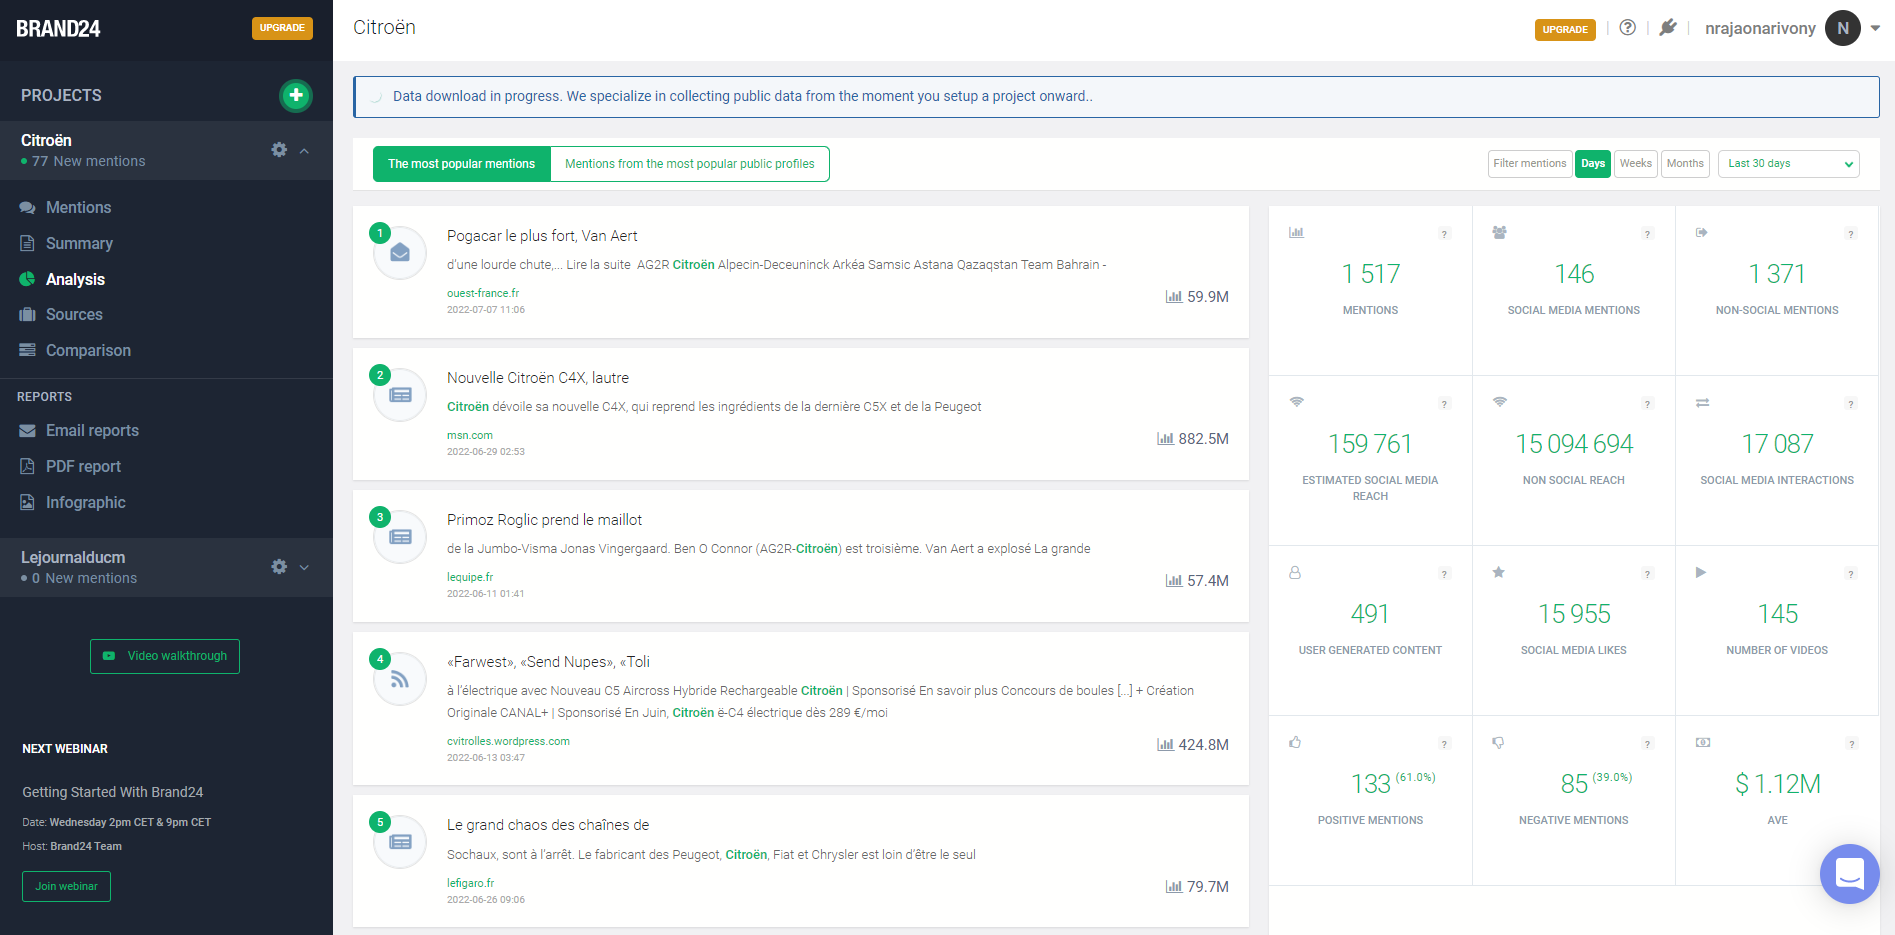1895x935 pixels.
Task: Click sidebar UPGRADE button
Action: coord(282,28)
